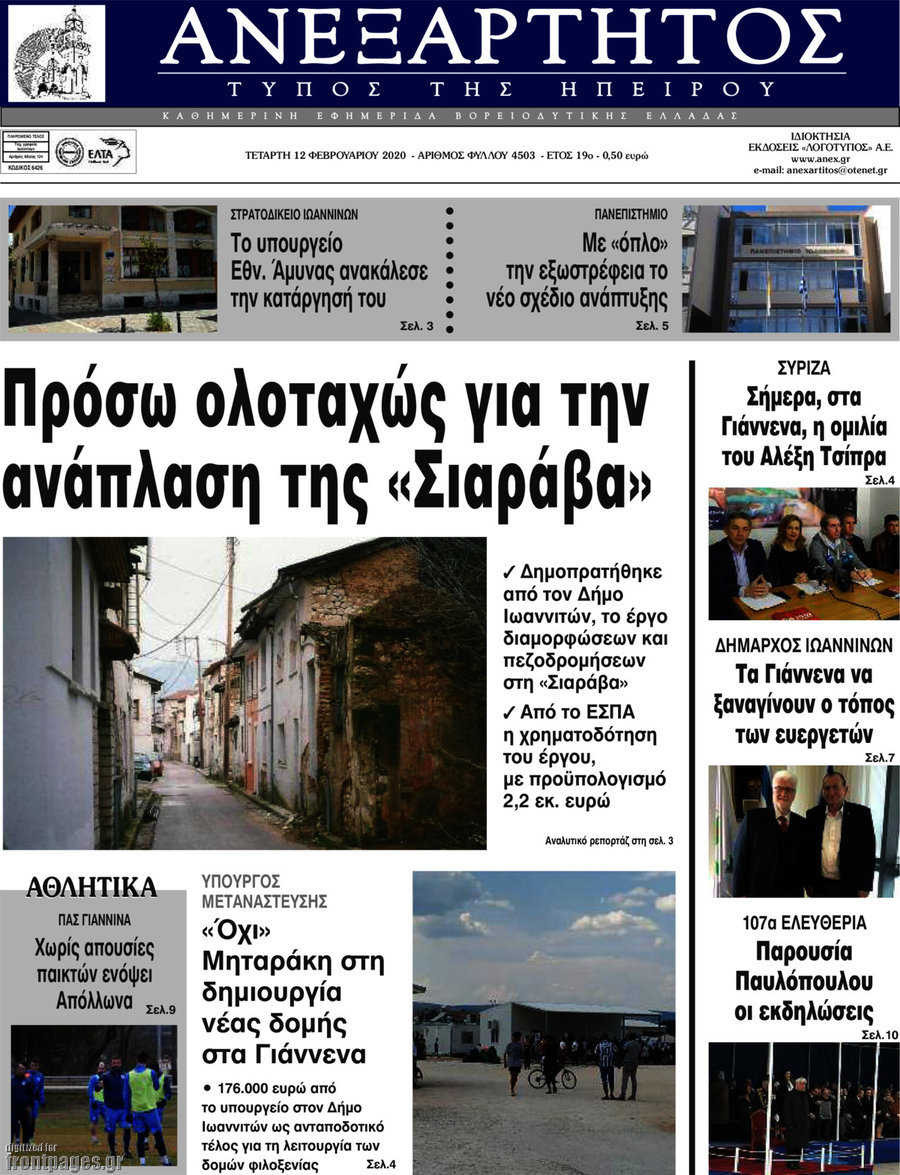Click the date line ΤΕΤΑΡΤΗ 12 ΦΕΒΡΟΥΑΡΙΟΥ 2020

[325, 156]
